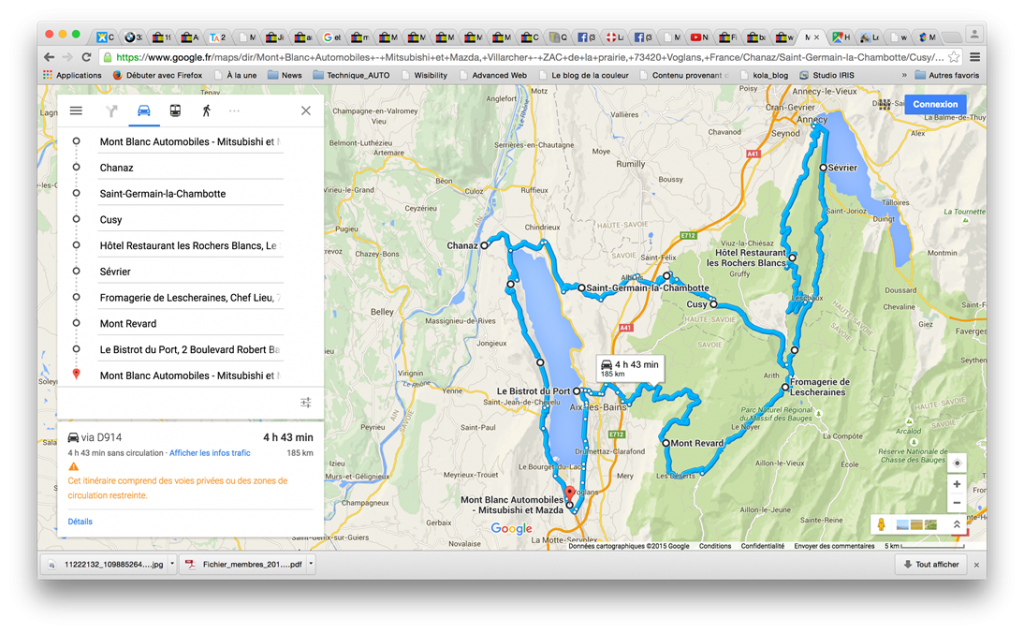Image resolution: width=1024 pixels, height=633 pixels.
Task: Show hidden bookmarks with the chevron
Action: [904, 75]
